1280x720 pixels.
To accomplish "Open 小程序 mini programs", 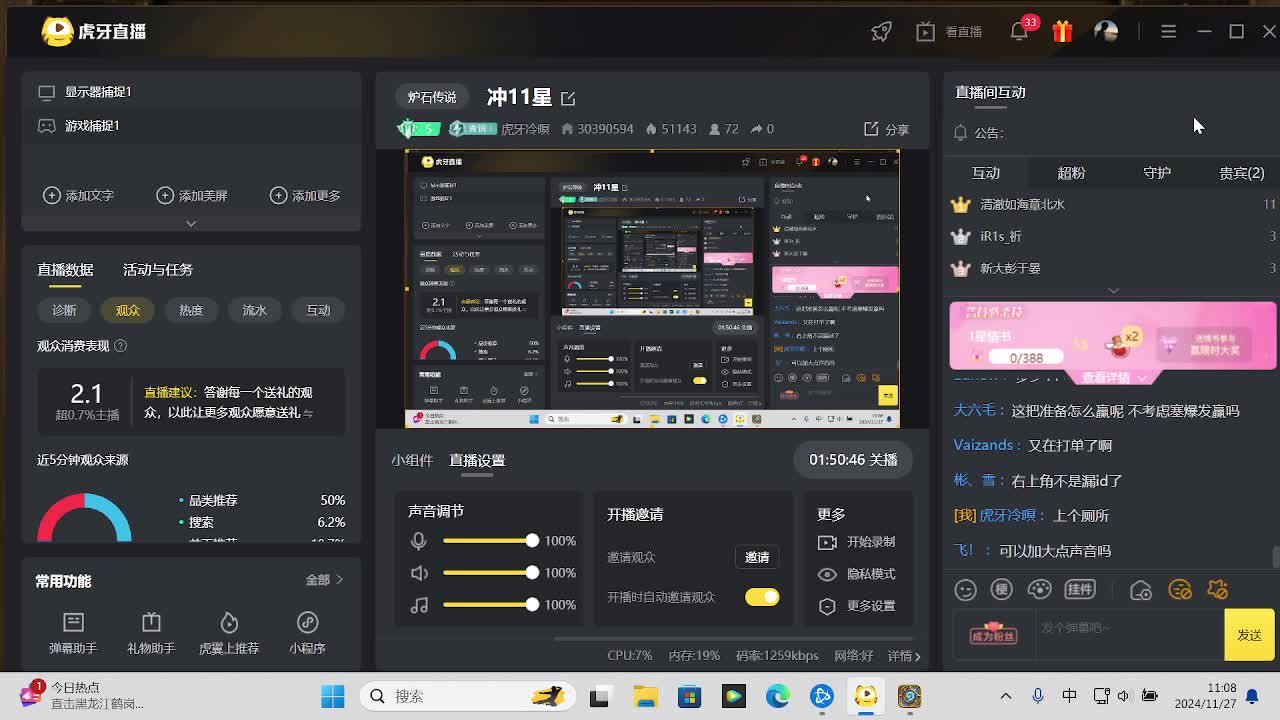I will coord(307,633).
